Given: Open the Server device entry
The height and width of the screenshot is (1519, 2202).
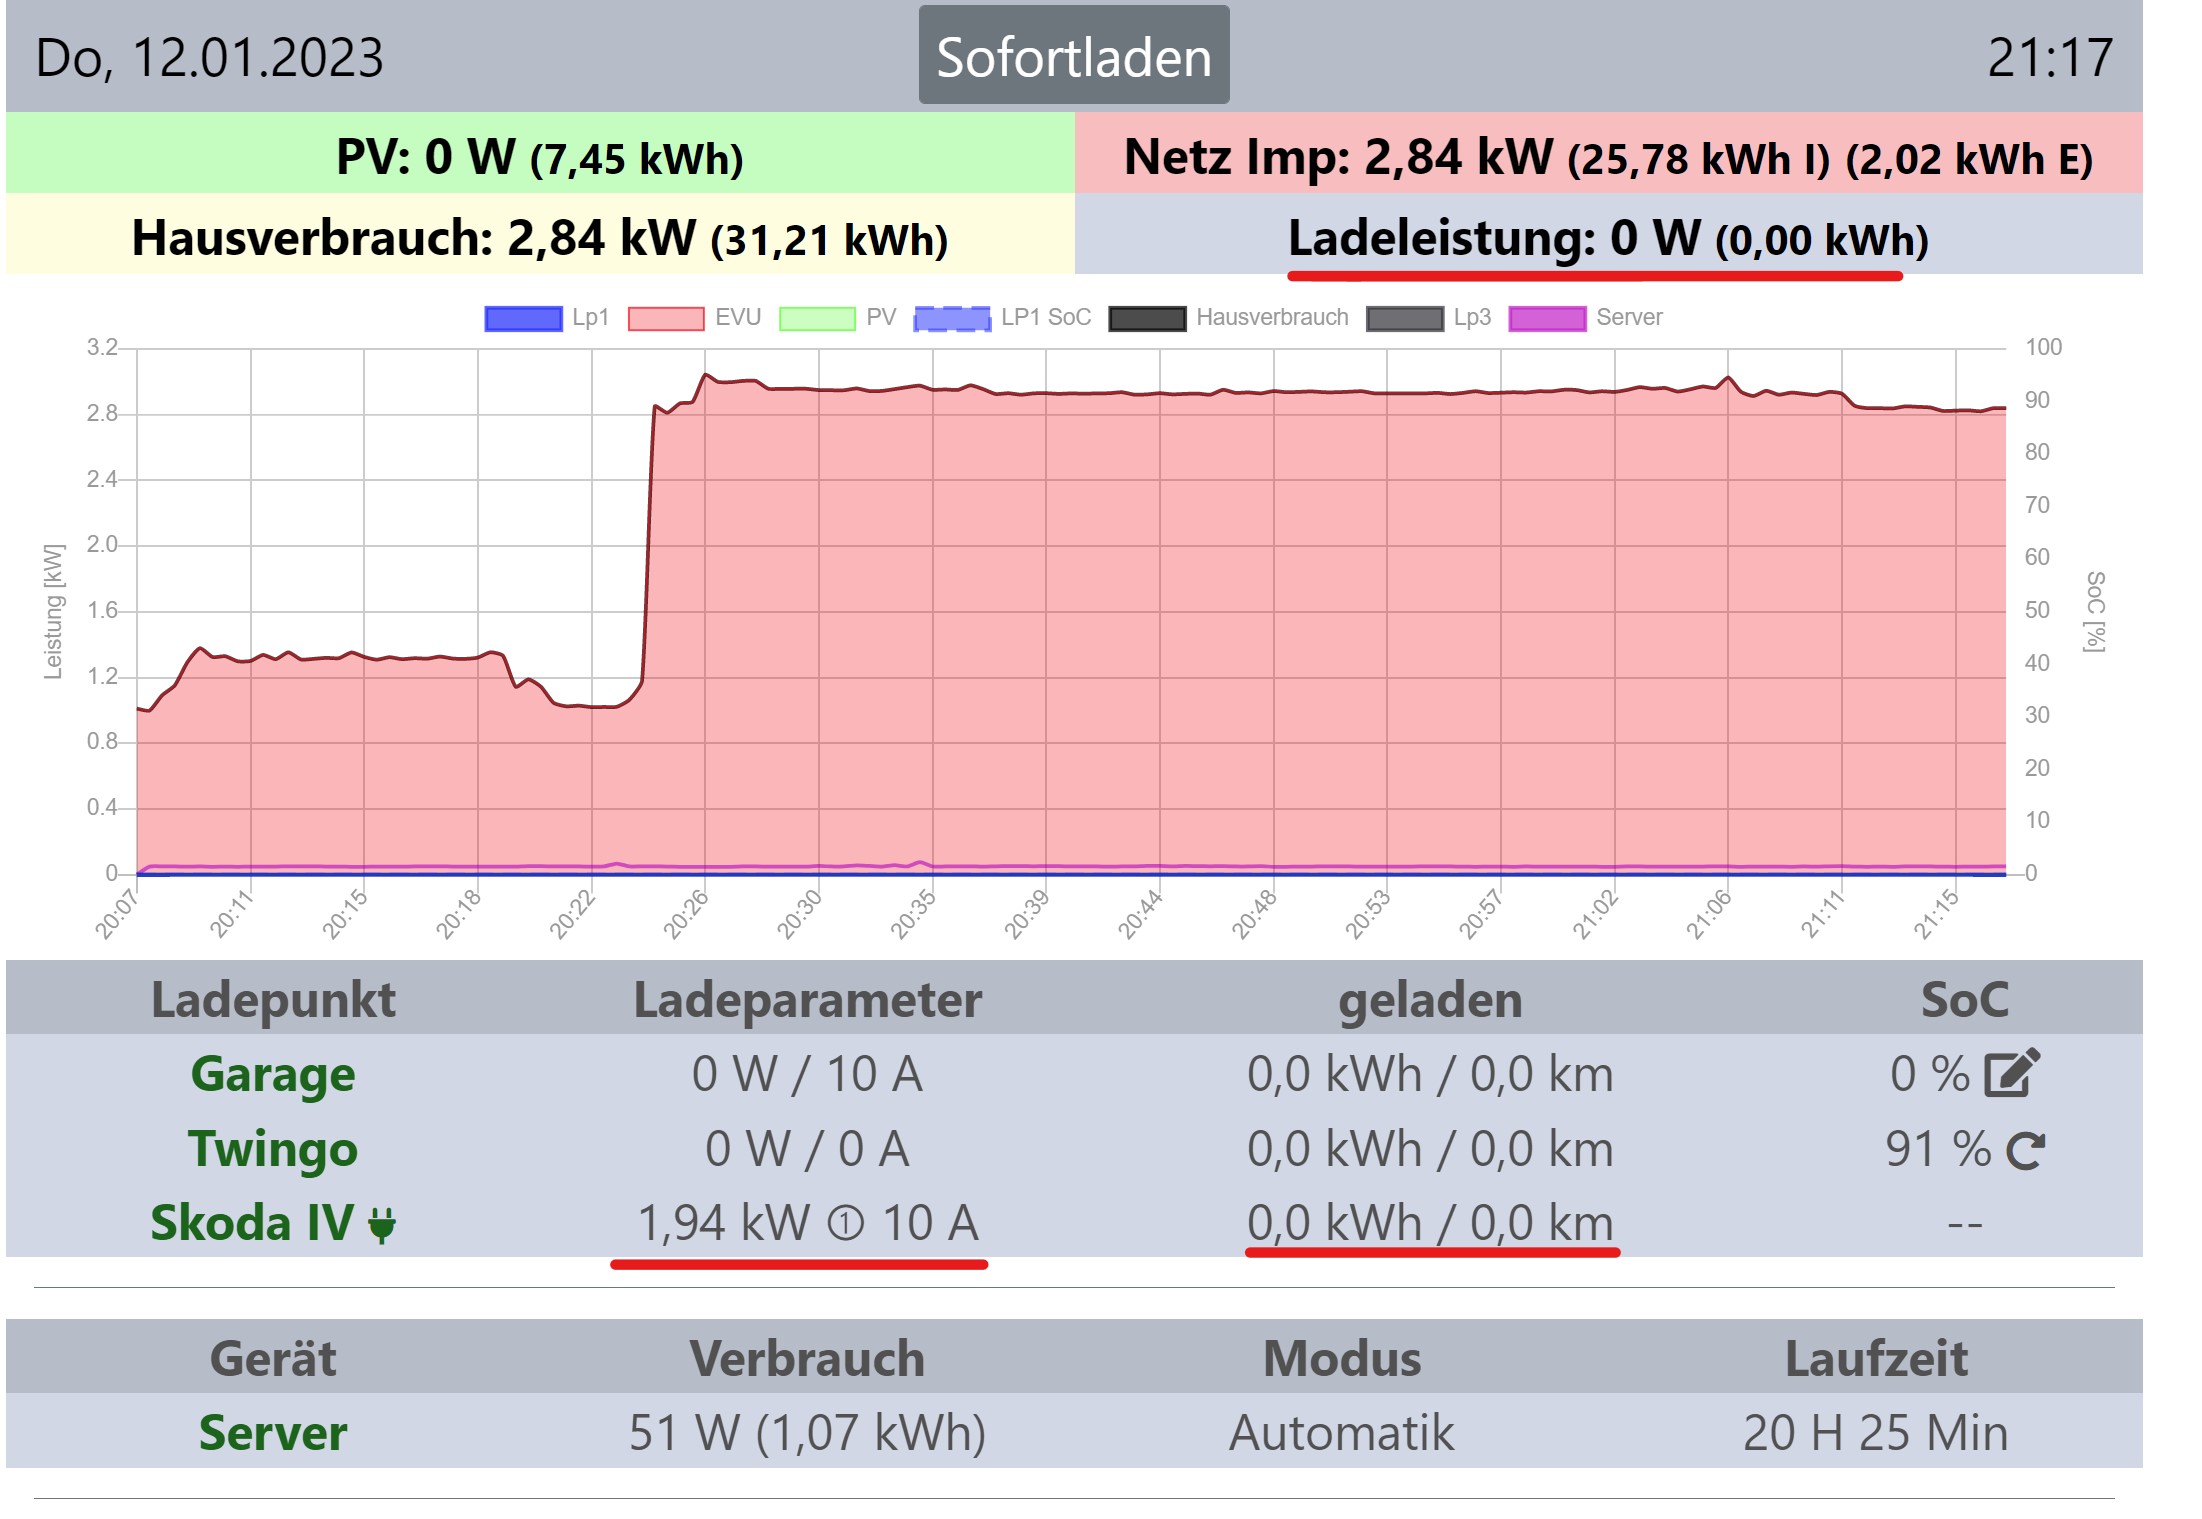Looking at the screenshot, I should point(273,1432).
